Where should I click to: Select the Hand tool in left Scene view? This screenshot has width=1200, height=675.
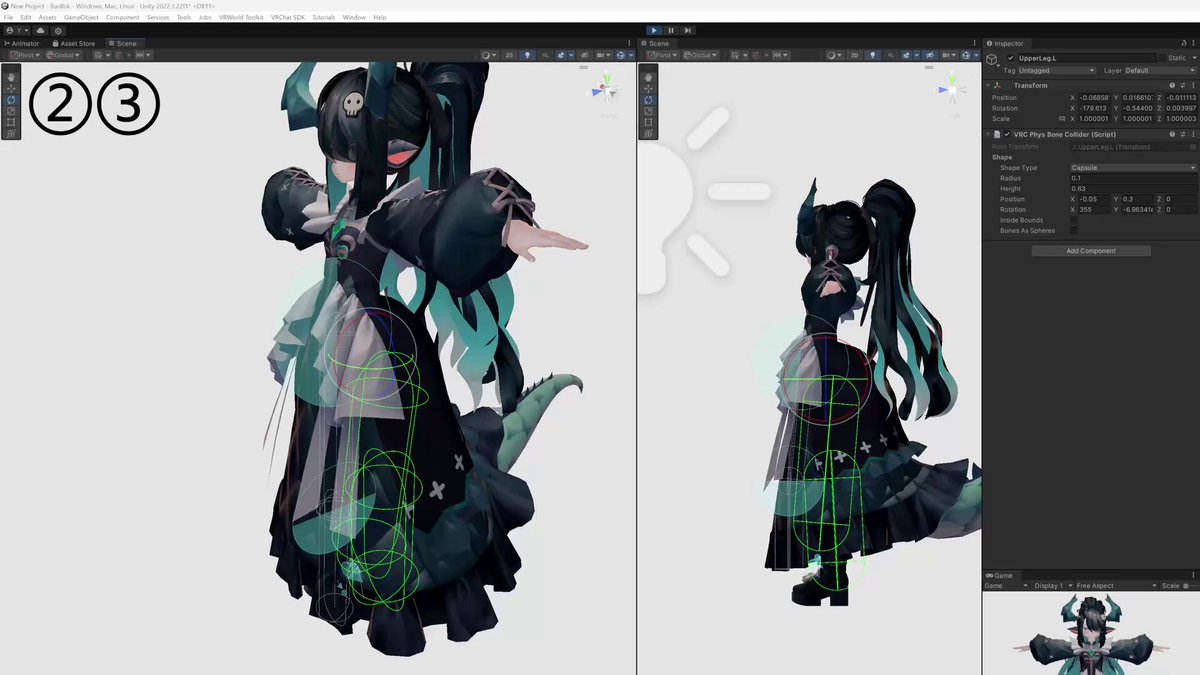[11, 78]
